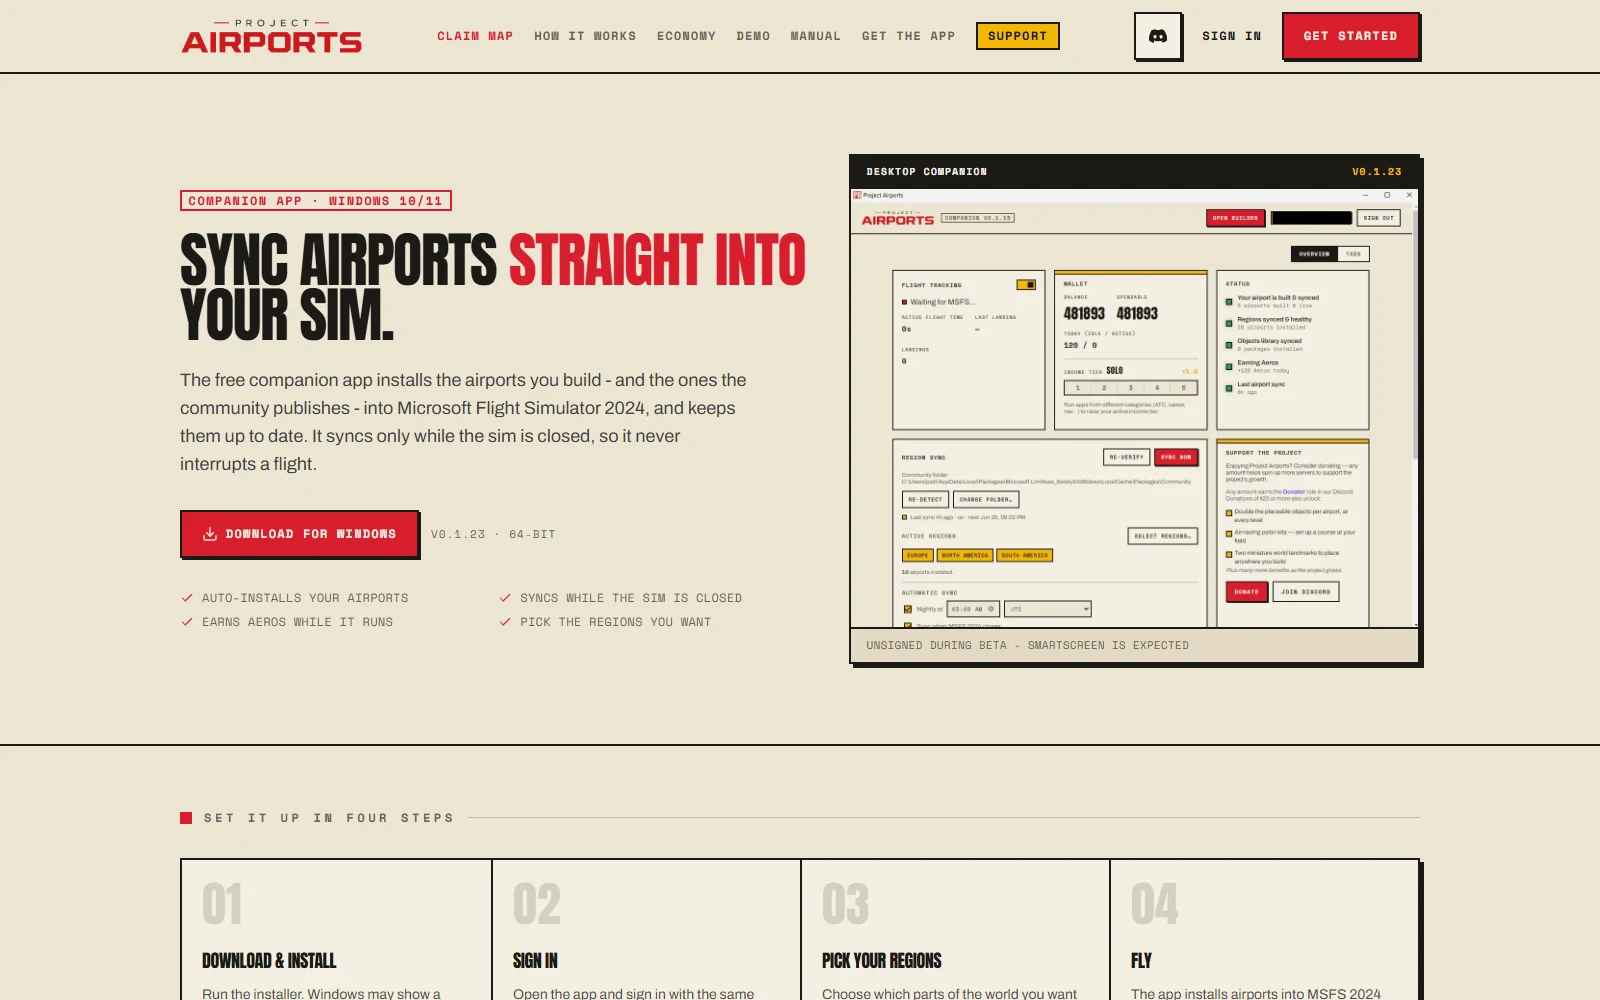Open the Manual page from the navigation
The image size is (1600, 1000).
point(816,36)
